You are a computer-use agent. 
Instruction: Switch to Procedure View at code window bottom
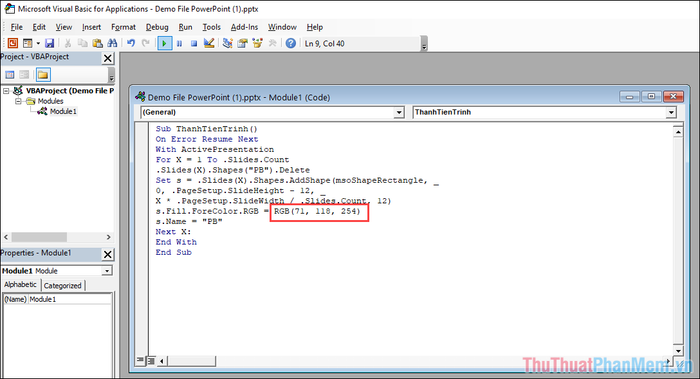(140, 360)
